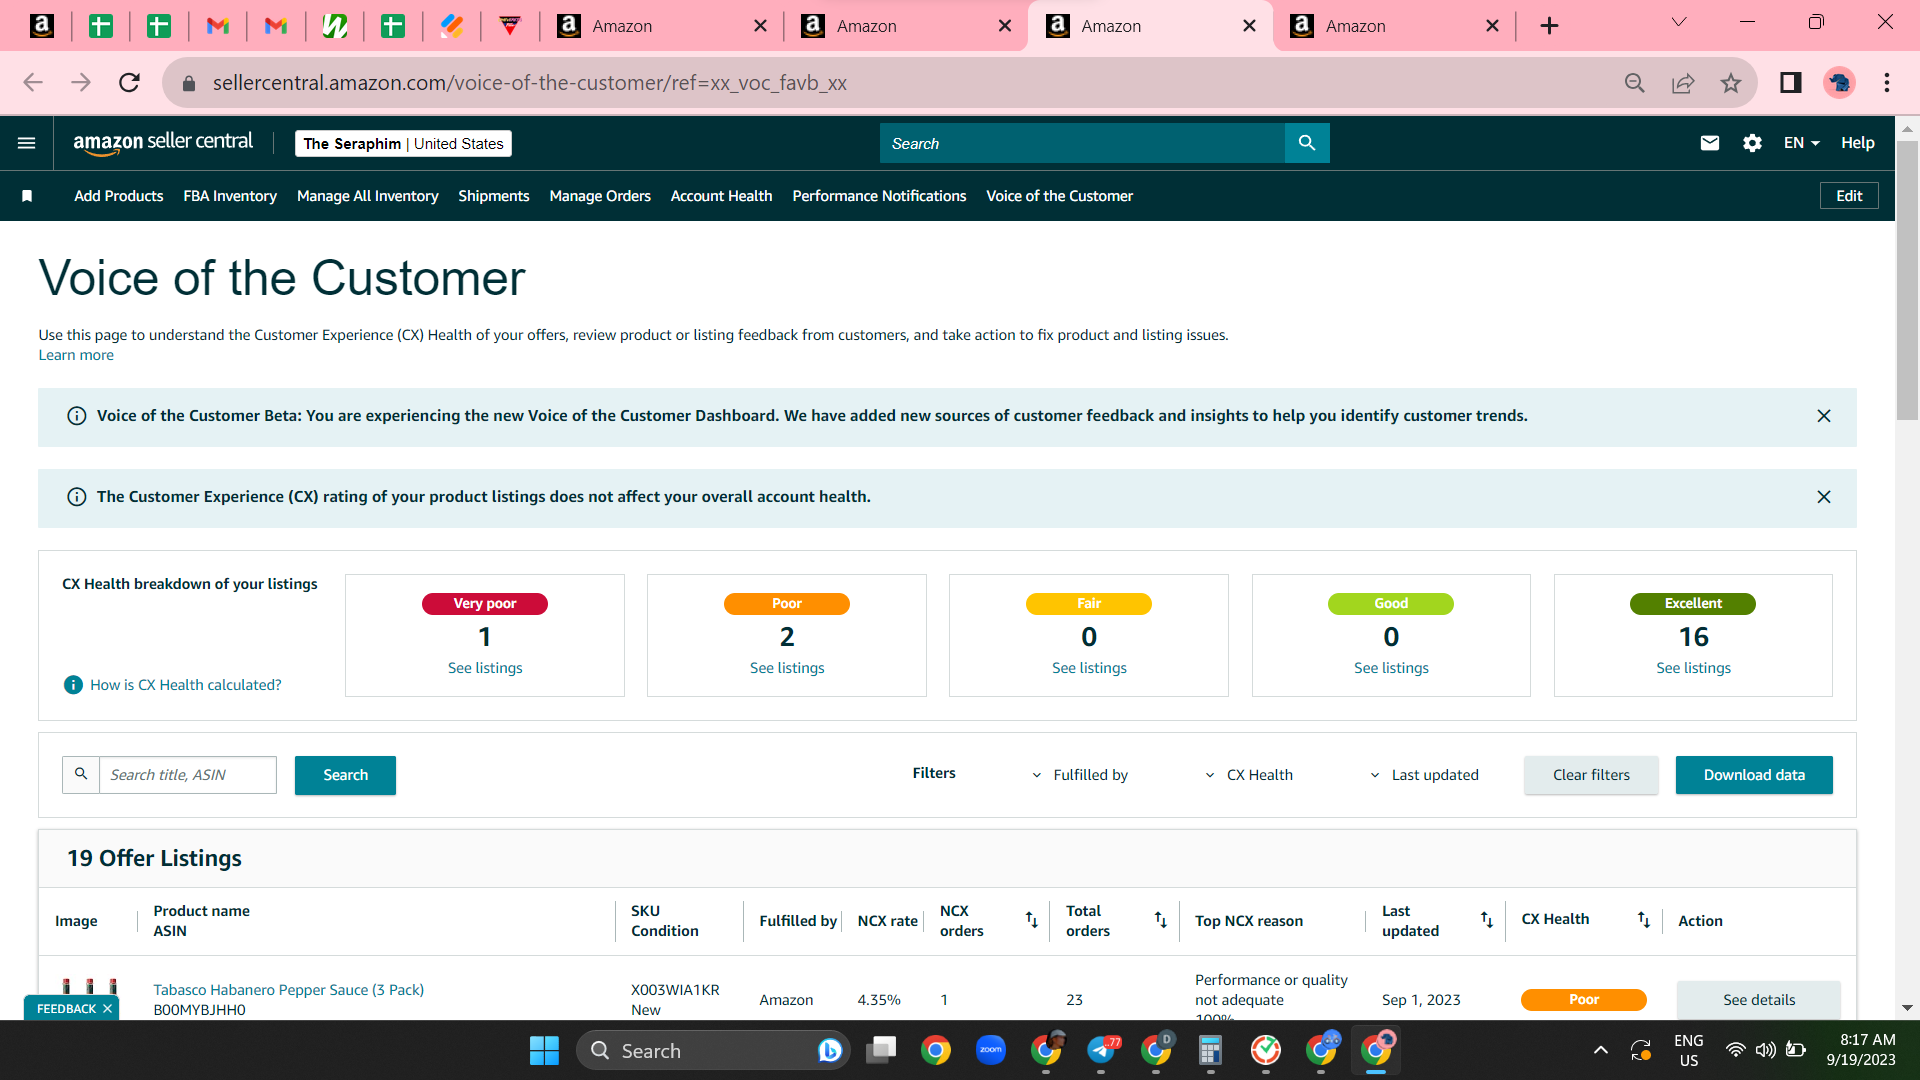1920x1080 pixels.
Task: Click The Seraphim United States account selector
Action: [403, 143]
